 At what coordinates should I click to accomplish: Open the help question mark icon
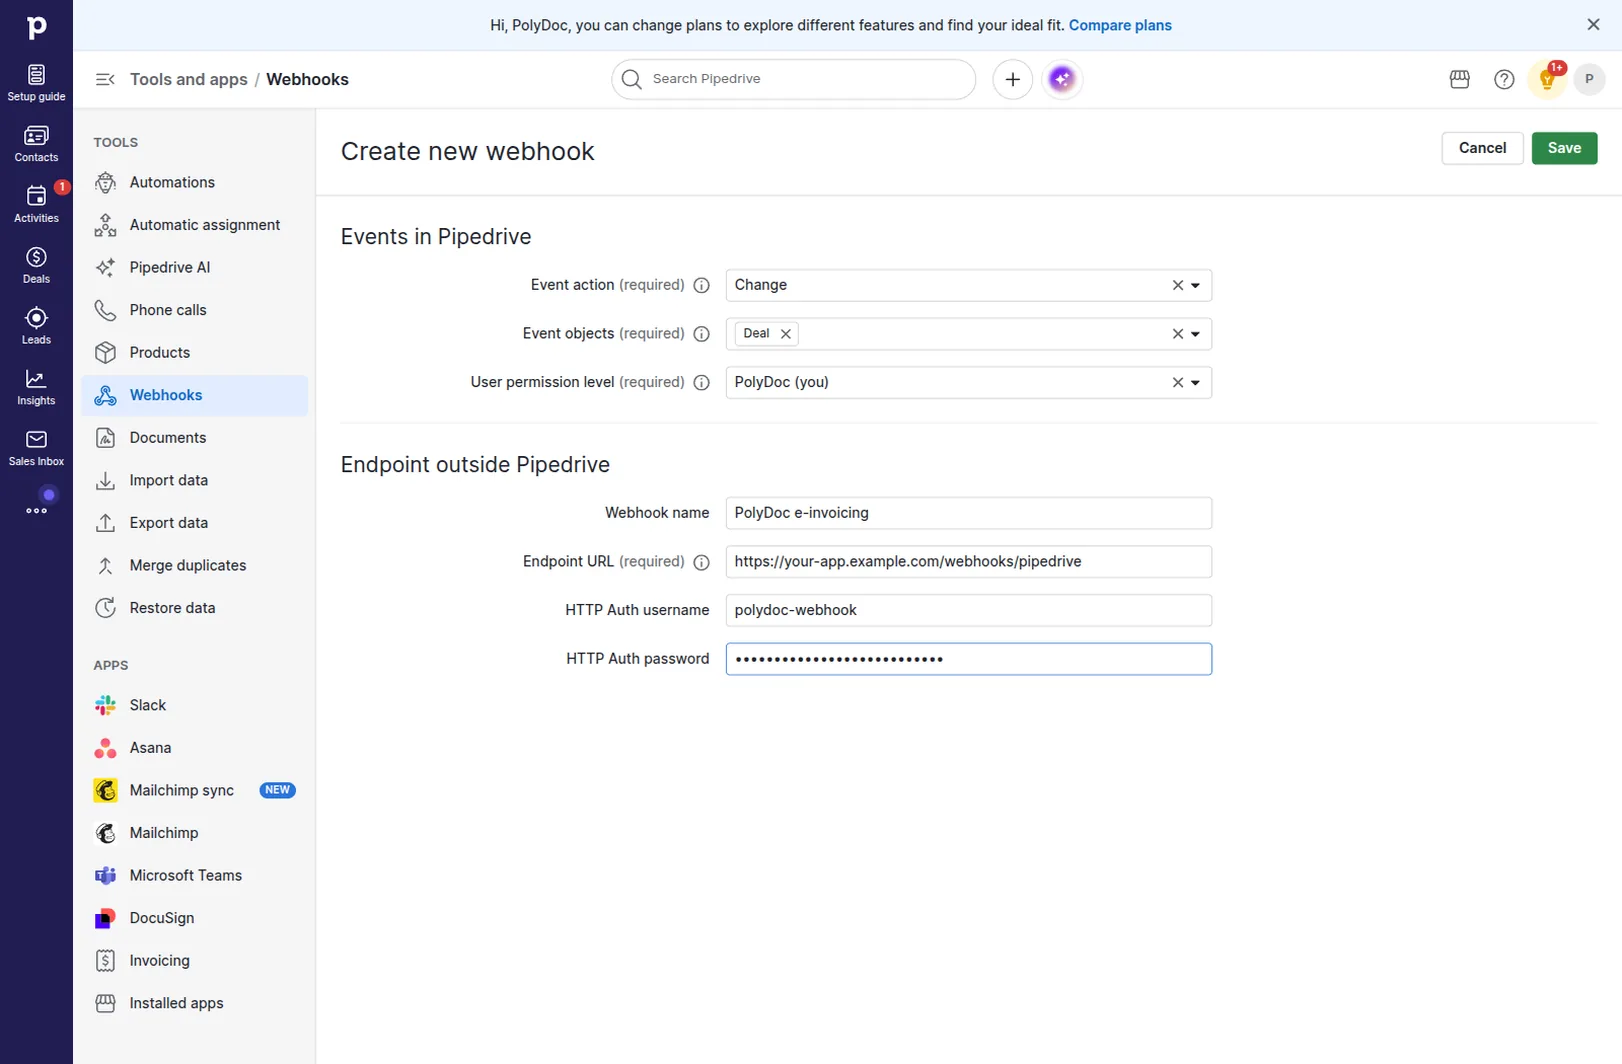coord(1504,79)
